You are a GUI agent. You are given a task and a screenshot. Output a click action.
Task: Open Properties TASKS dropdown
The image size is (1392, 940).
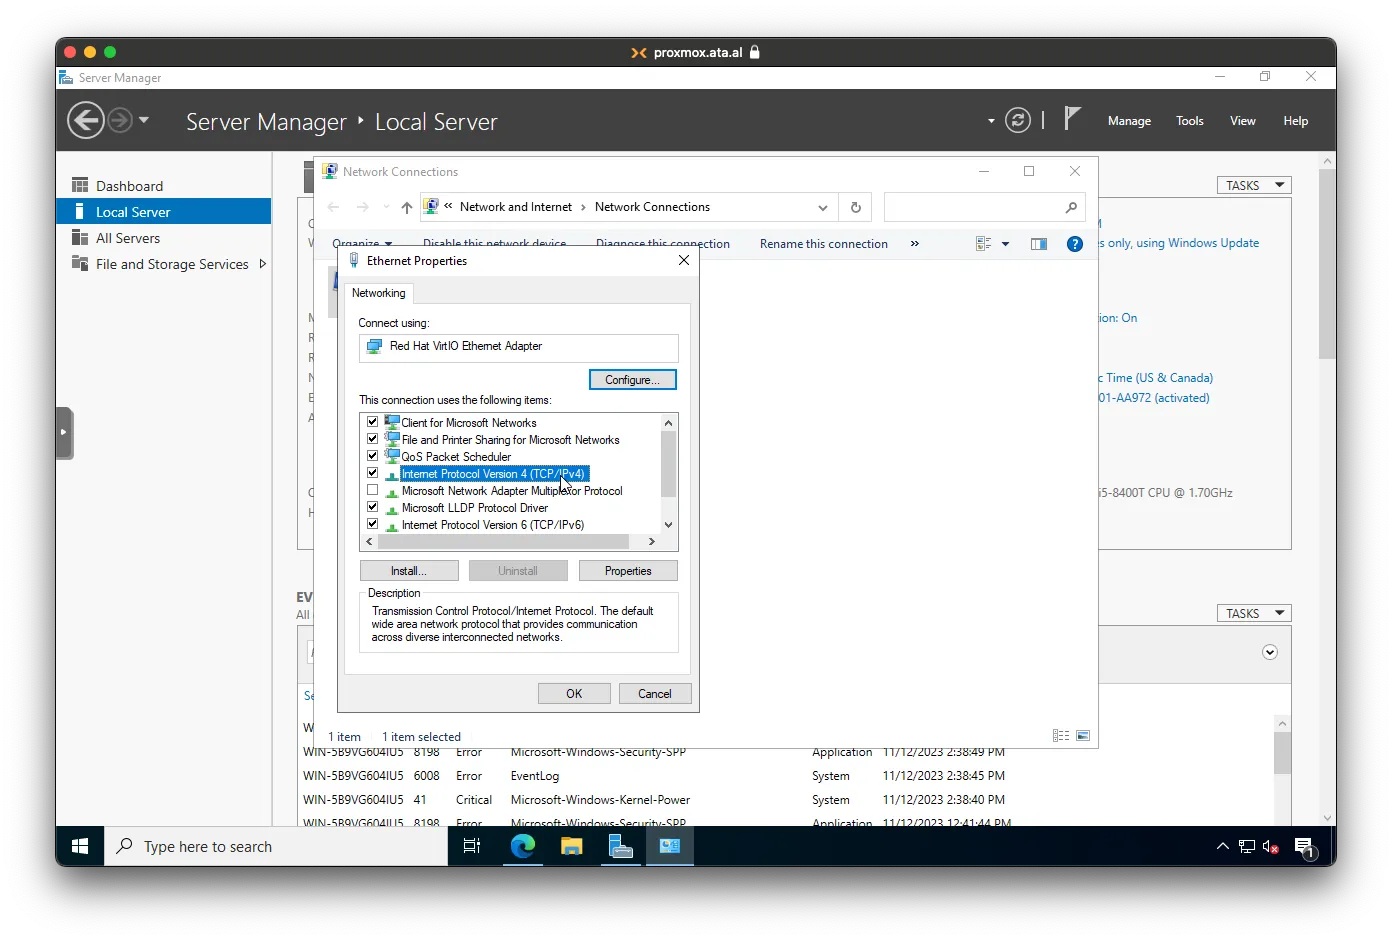[1254, 185]
